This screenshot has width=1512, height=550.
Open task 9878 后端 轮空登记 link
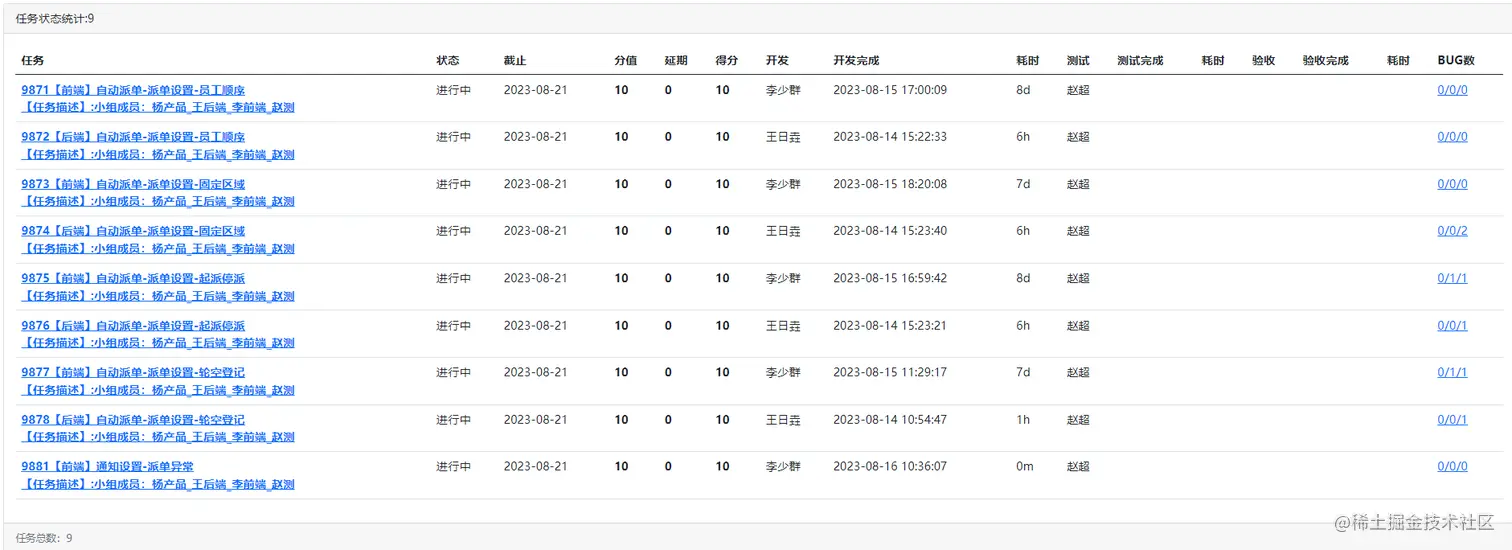point(133,420)
